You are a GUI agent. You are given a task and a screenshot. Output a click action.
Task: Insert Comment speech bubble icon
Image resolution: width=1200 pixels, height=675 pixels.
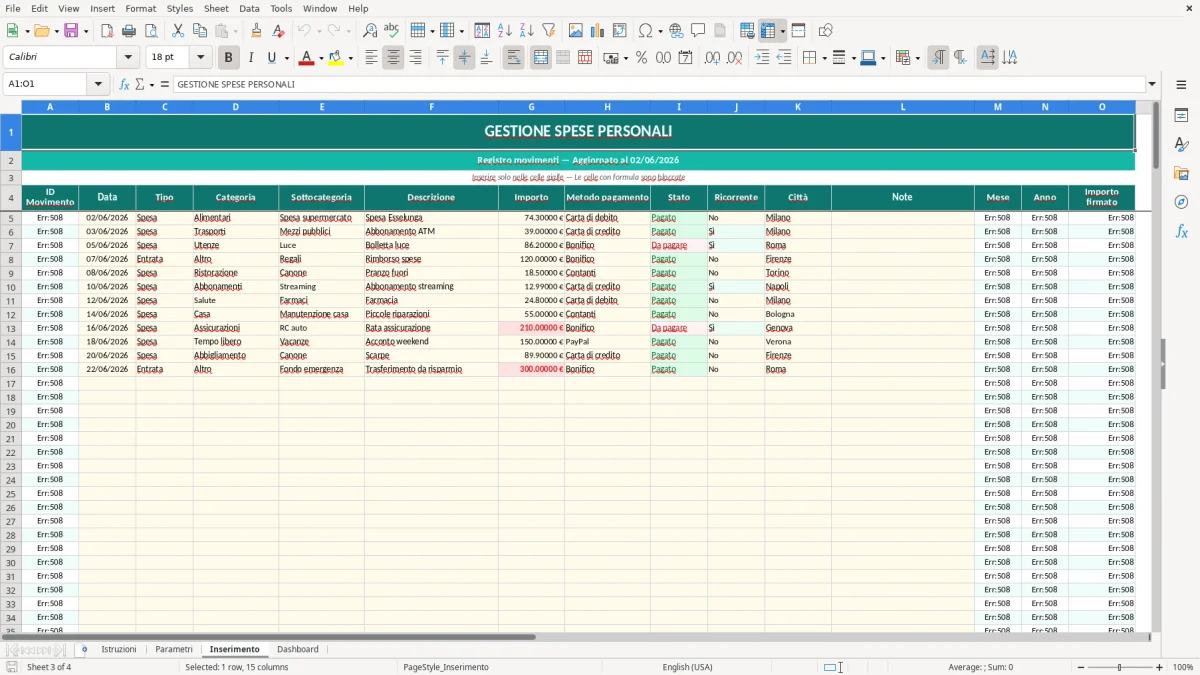(x=698, y=31)
